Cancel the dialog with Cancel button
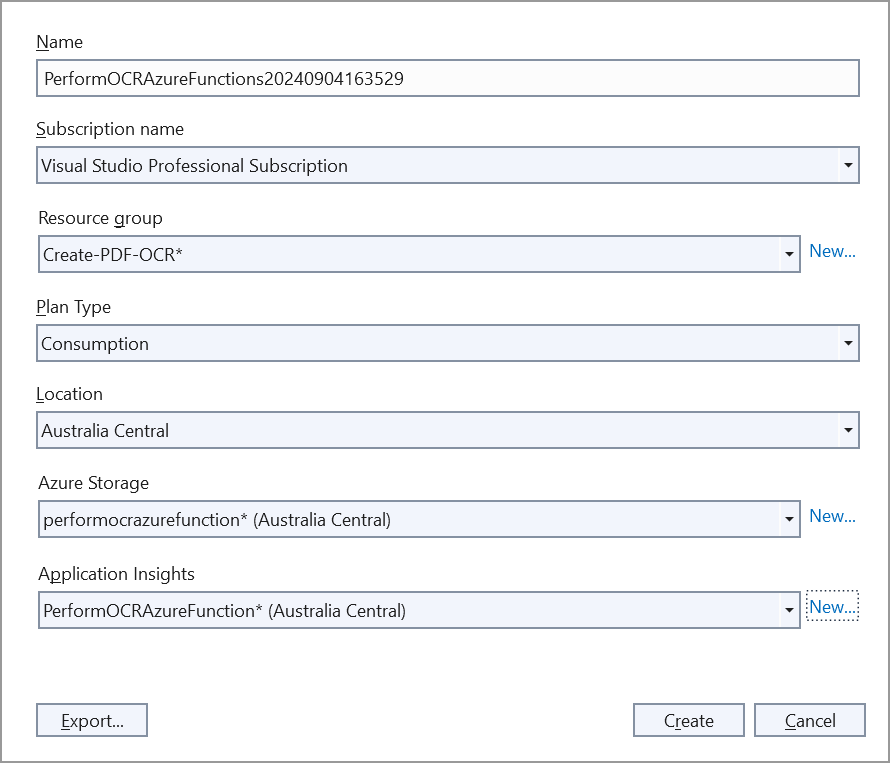Image resolution: width=890 pixels, height=763 pixels. (x=809, y=721)
